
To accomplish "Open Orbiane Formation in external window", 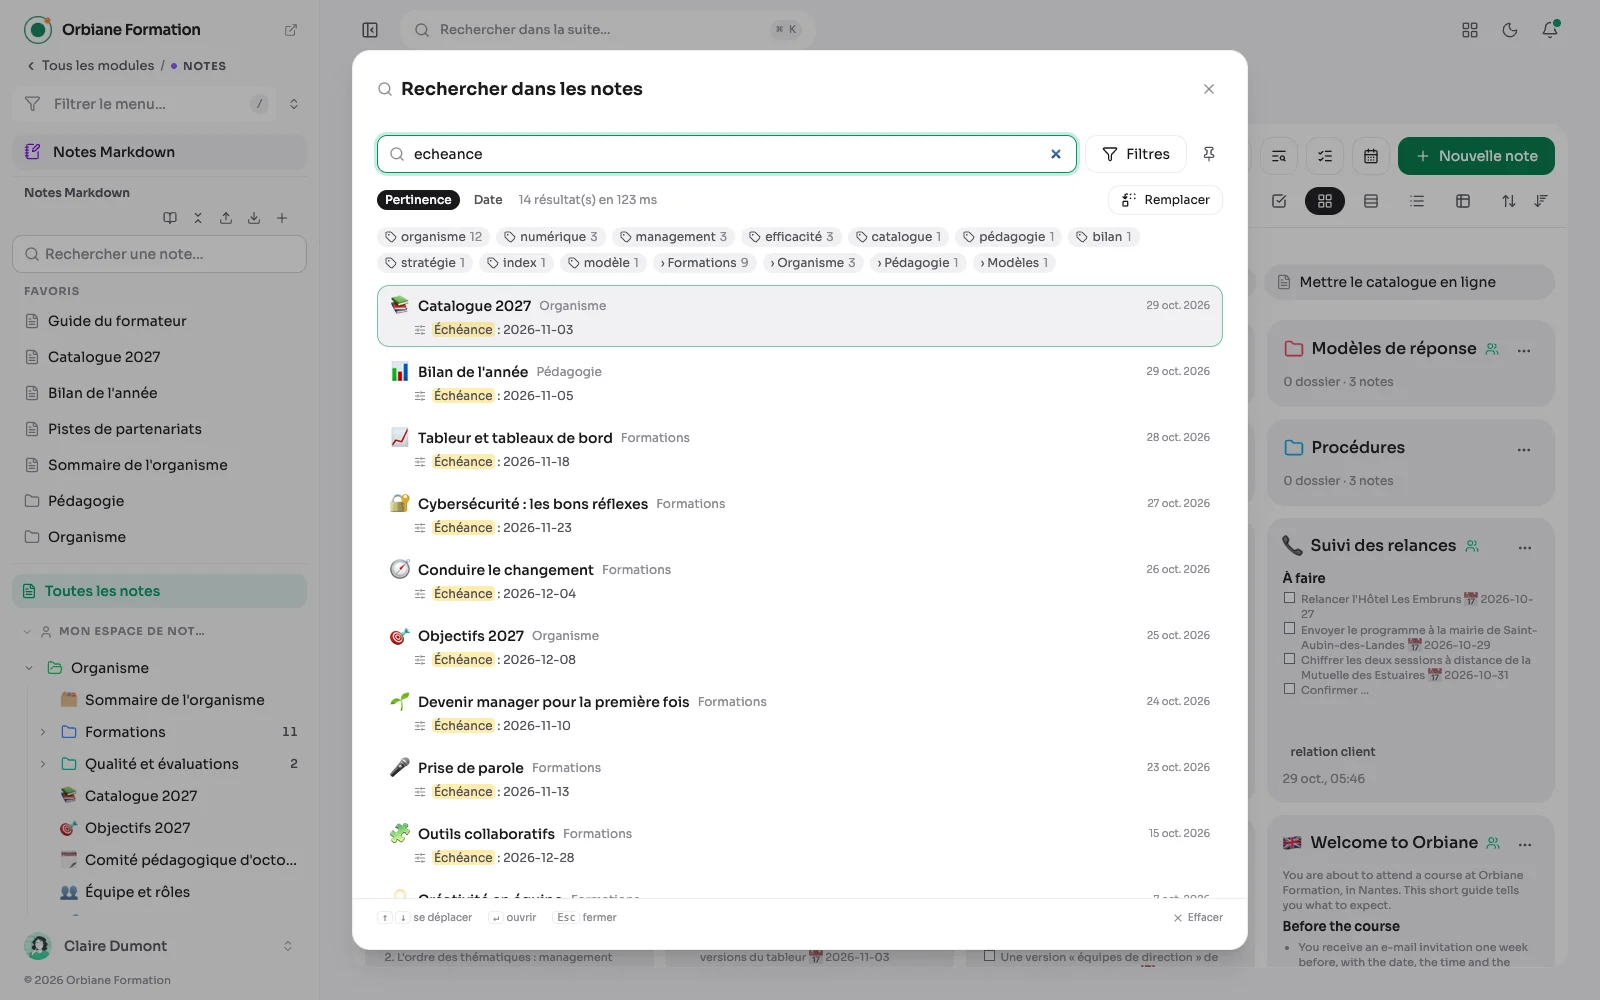I will [x=291, y=30].
